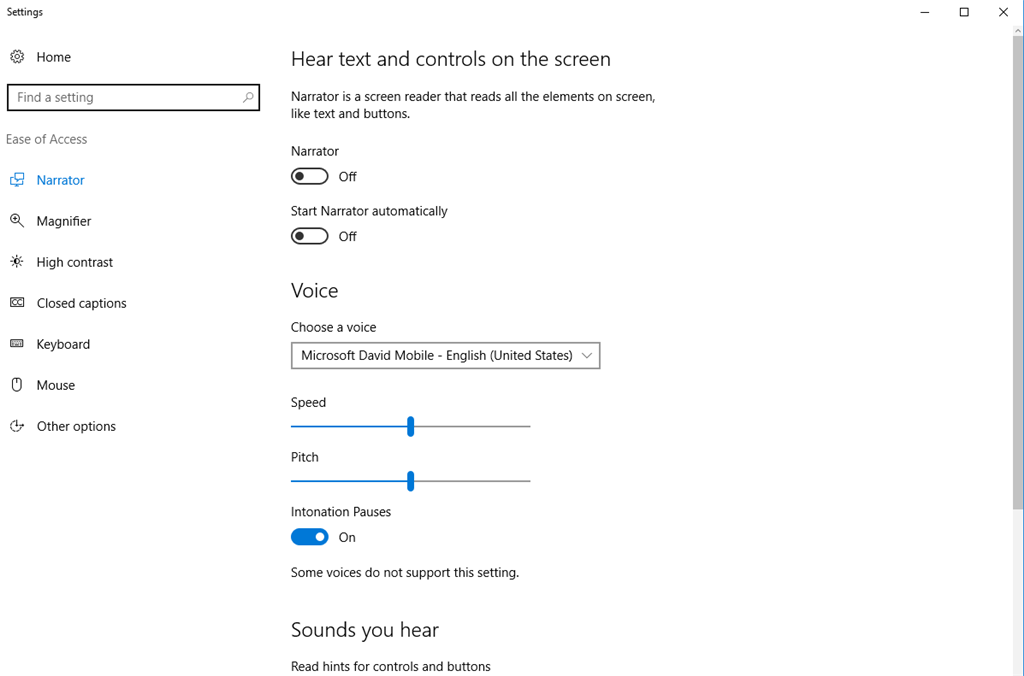1024x676 pixels.
Task: Click the voice dropdown chevron arrow
Action: (586, 355)
